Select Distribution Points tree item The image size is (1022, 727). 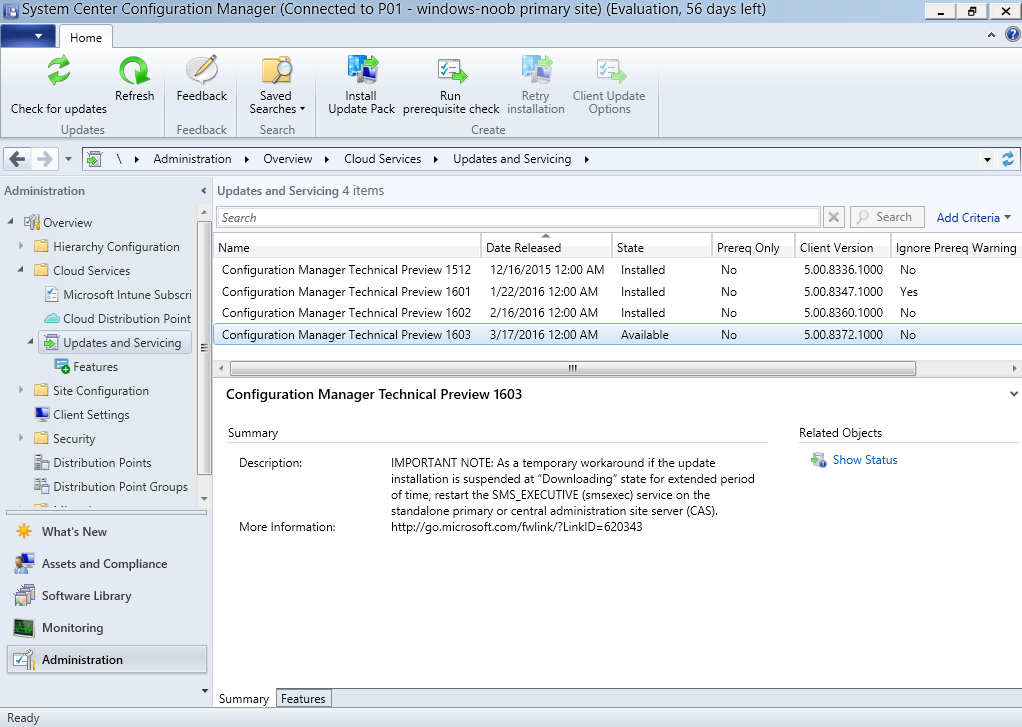click(x=93, y=463)
